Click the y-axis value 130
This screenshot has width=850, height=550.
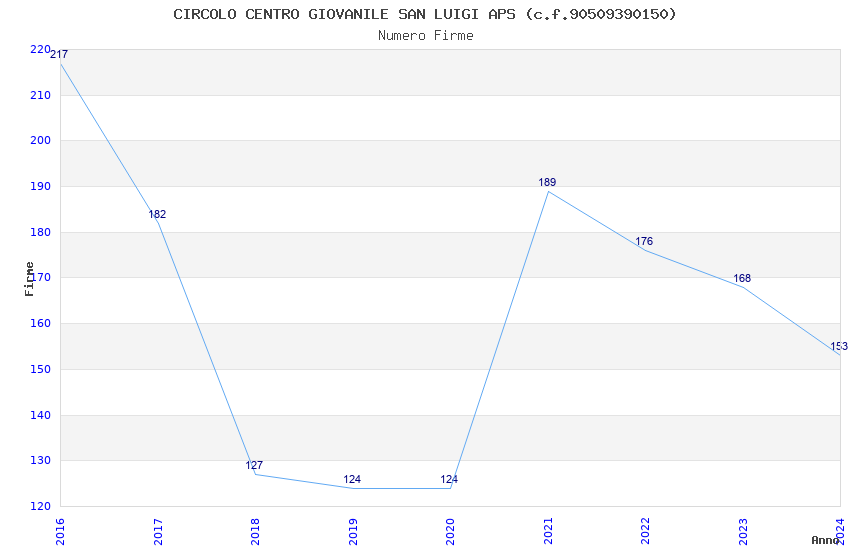pyautogui.click(x=41, y=460)
